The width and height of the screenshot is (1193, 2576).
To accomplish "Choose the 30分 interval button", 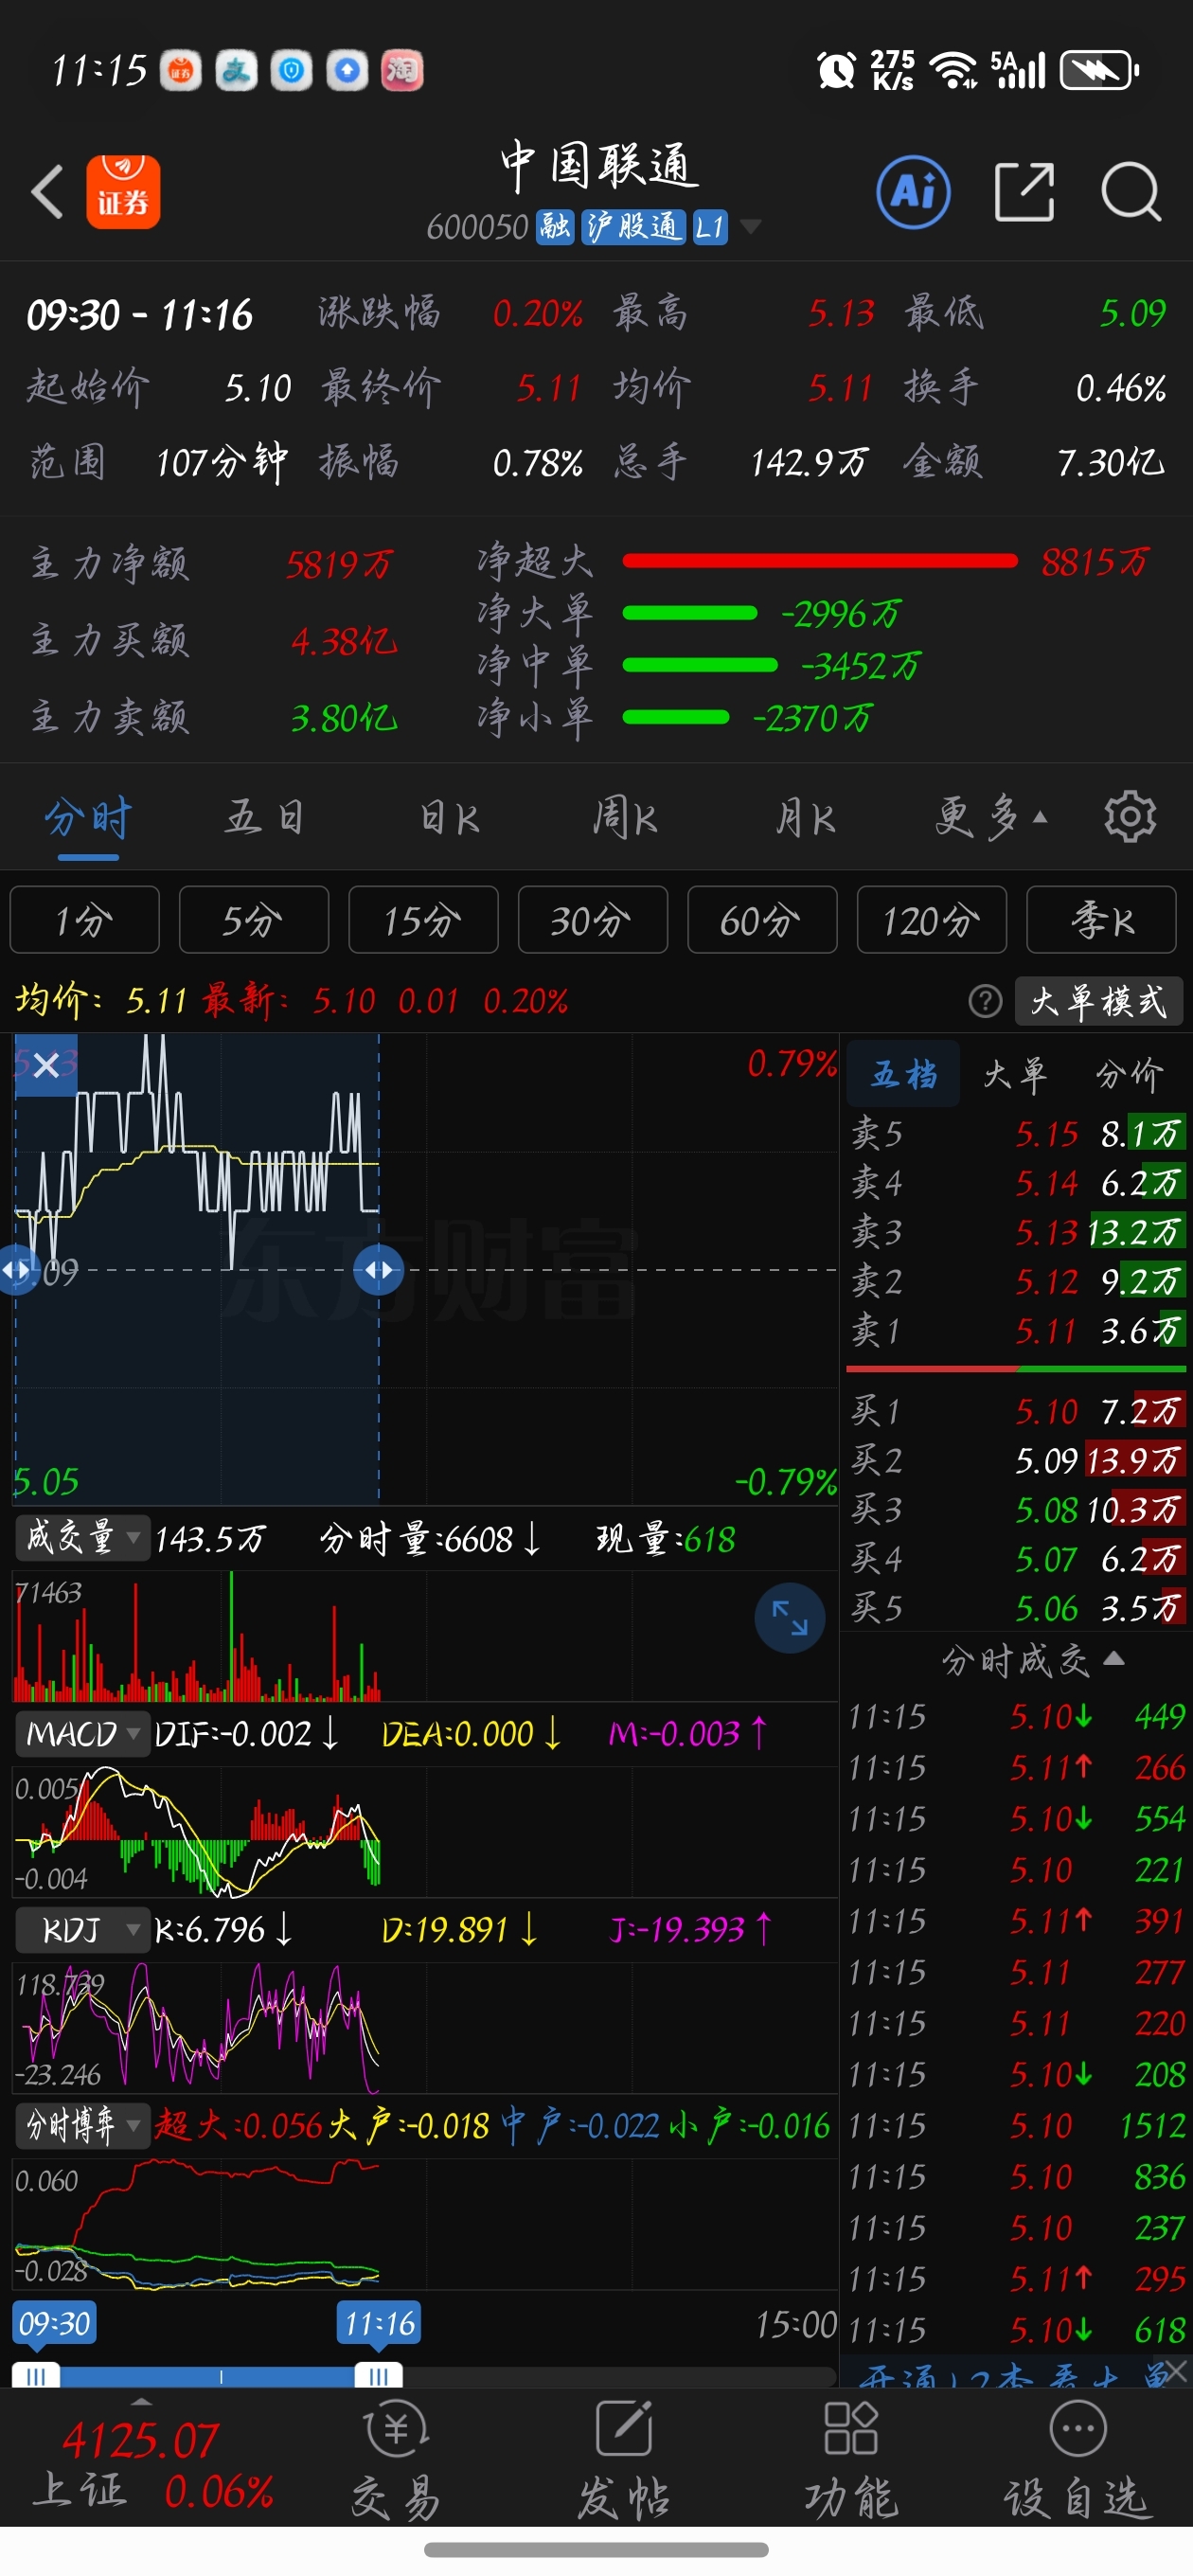I will coord(593,920).
